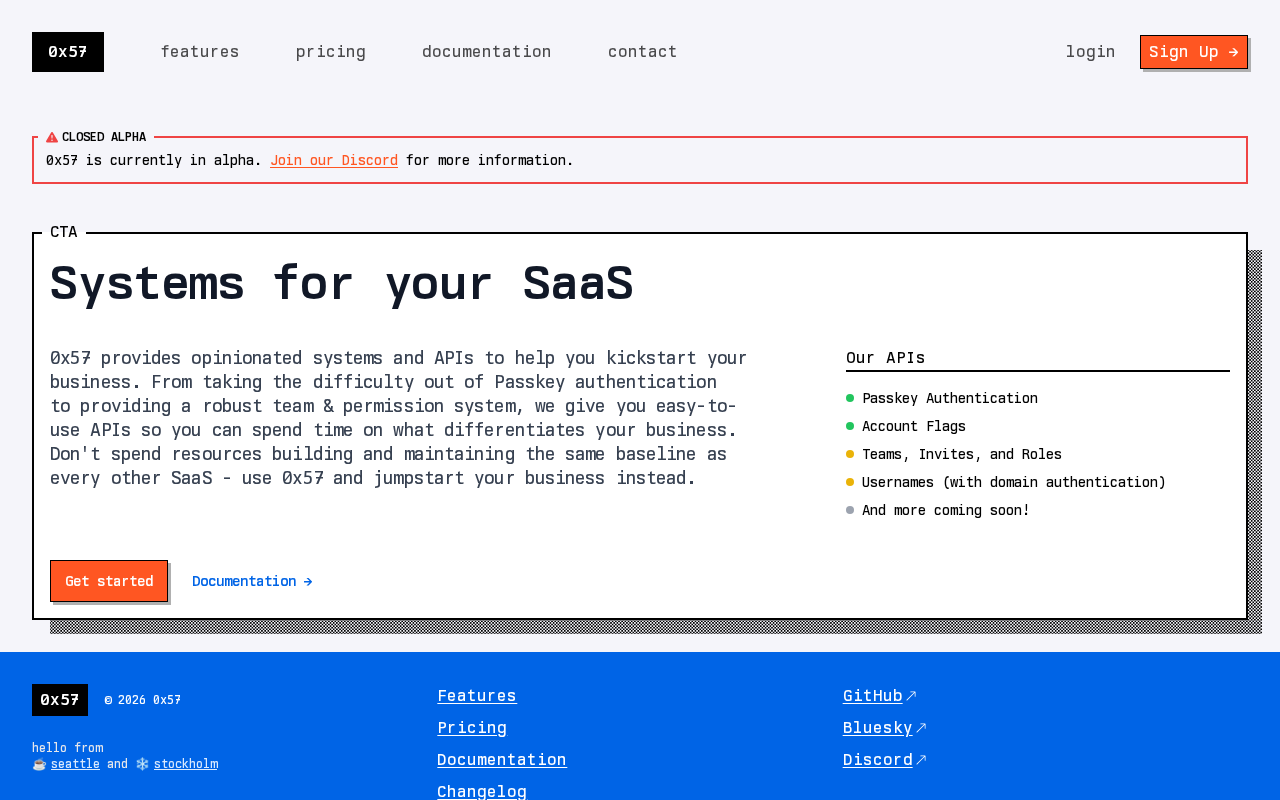Select contact in the top navigation
This screenshot has width=1280, height=800.
pyautogui.click(x=643, y=52)
